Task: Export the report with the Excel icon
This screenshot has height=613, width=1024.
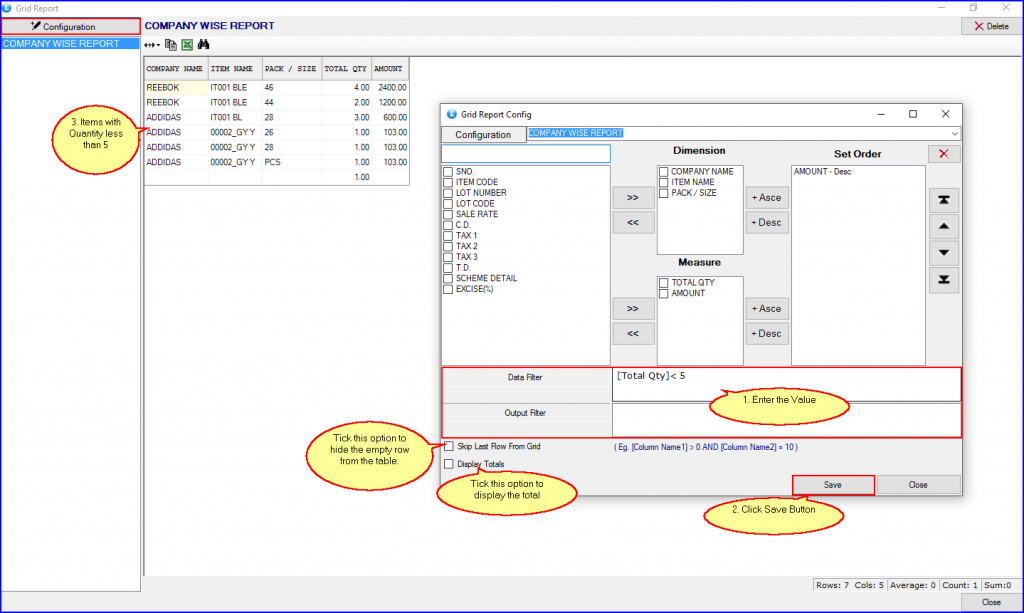Action: pyautogui.click(x=187, y=44)
